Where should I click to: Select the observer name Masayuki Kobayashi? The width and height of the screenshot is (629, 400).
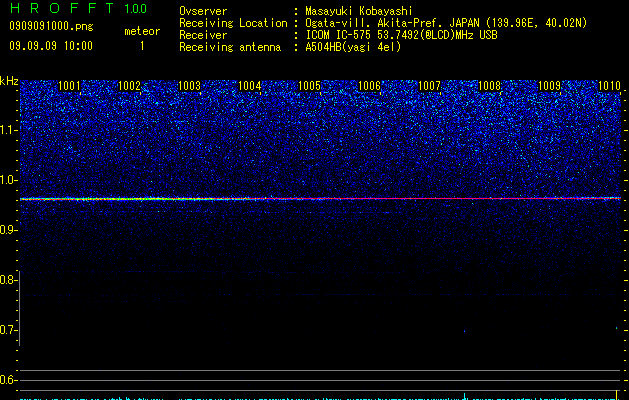(359, 11)
